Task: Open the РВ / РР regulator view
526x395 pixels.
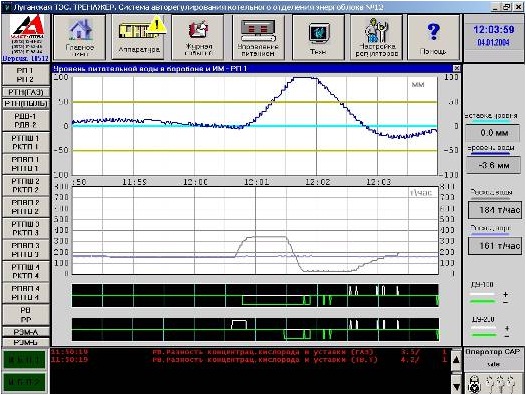Action: point(25,315)
